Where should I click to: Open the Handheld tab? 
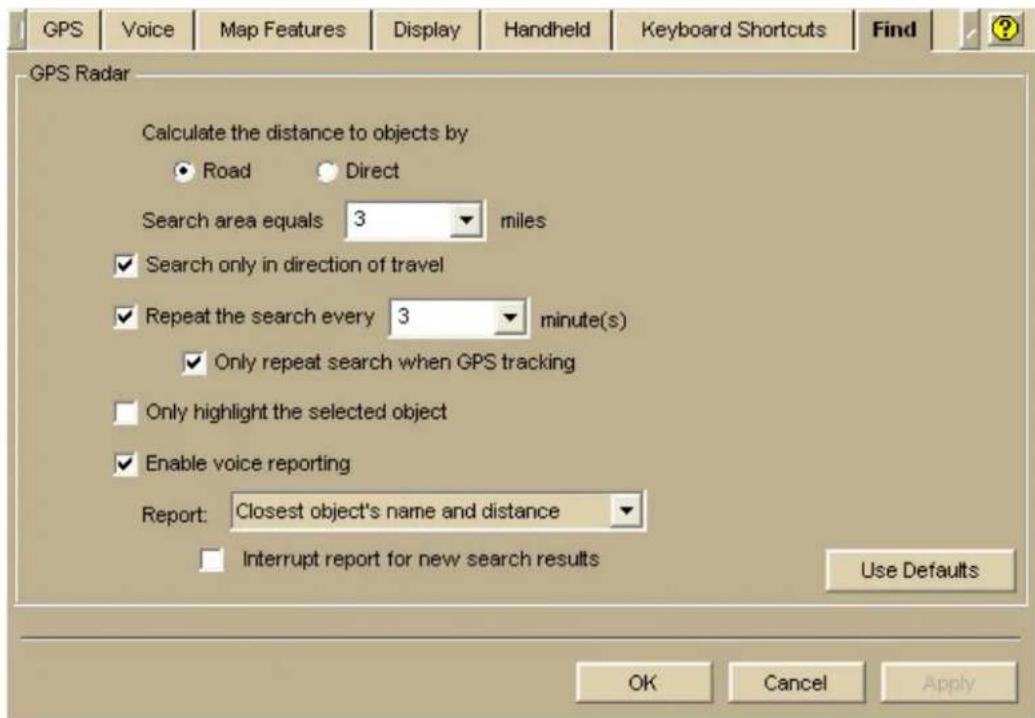coord(547,30)
